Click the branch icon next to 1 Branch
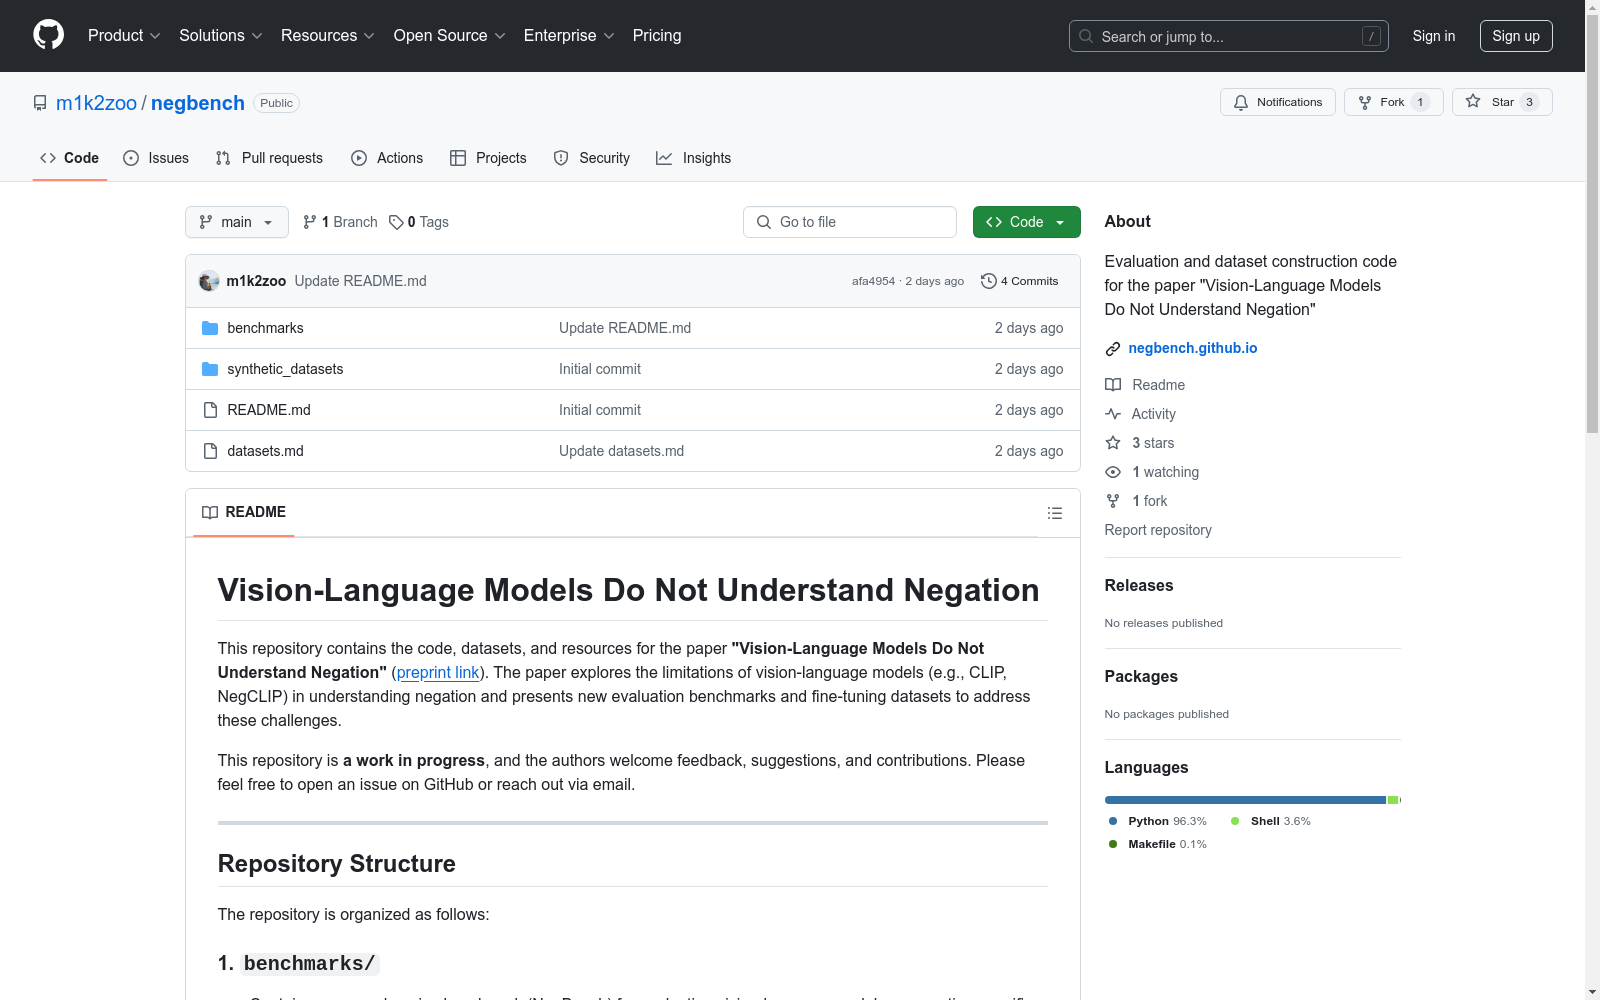 [x=310, y=222]
